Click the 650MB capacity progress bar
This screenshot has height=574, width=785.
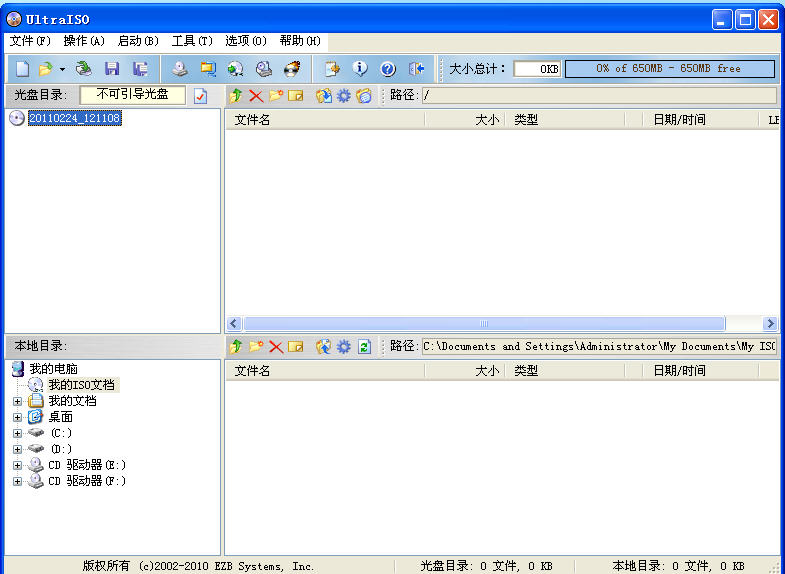tap(669, 69)
